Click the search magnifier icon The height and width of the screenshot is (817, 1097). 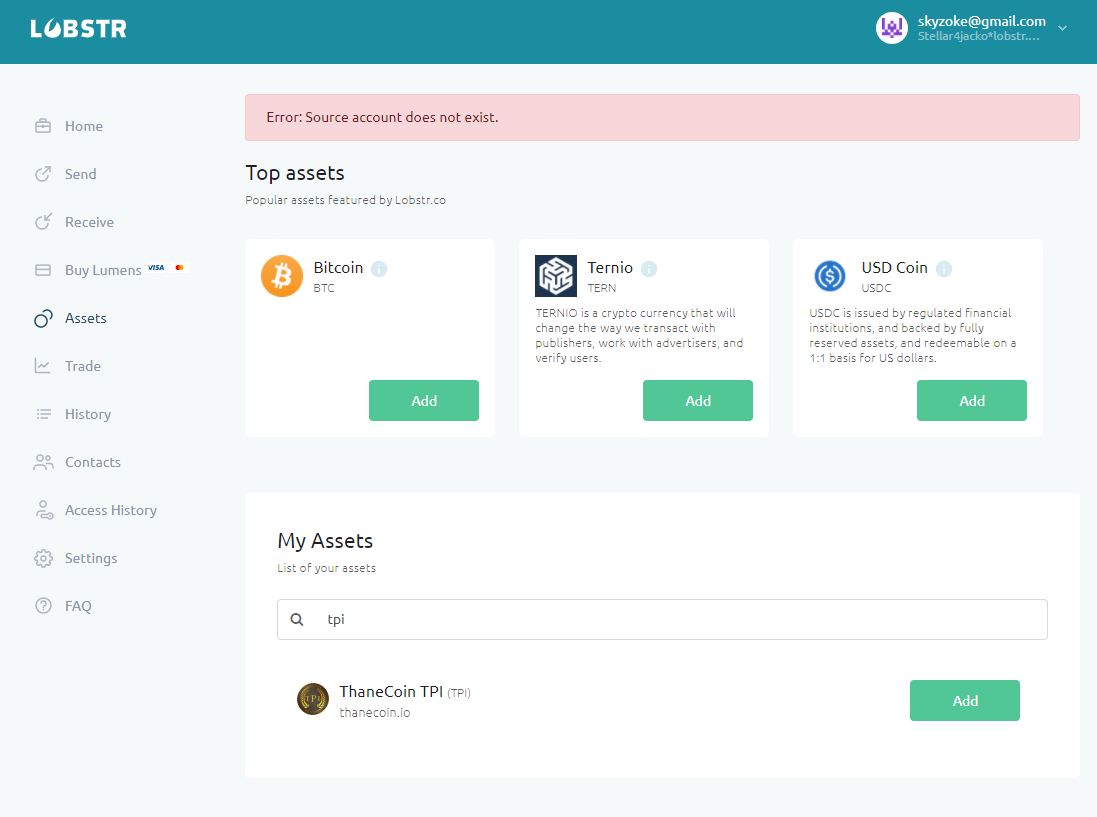tap(297, 619)
